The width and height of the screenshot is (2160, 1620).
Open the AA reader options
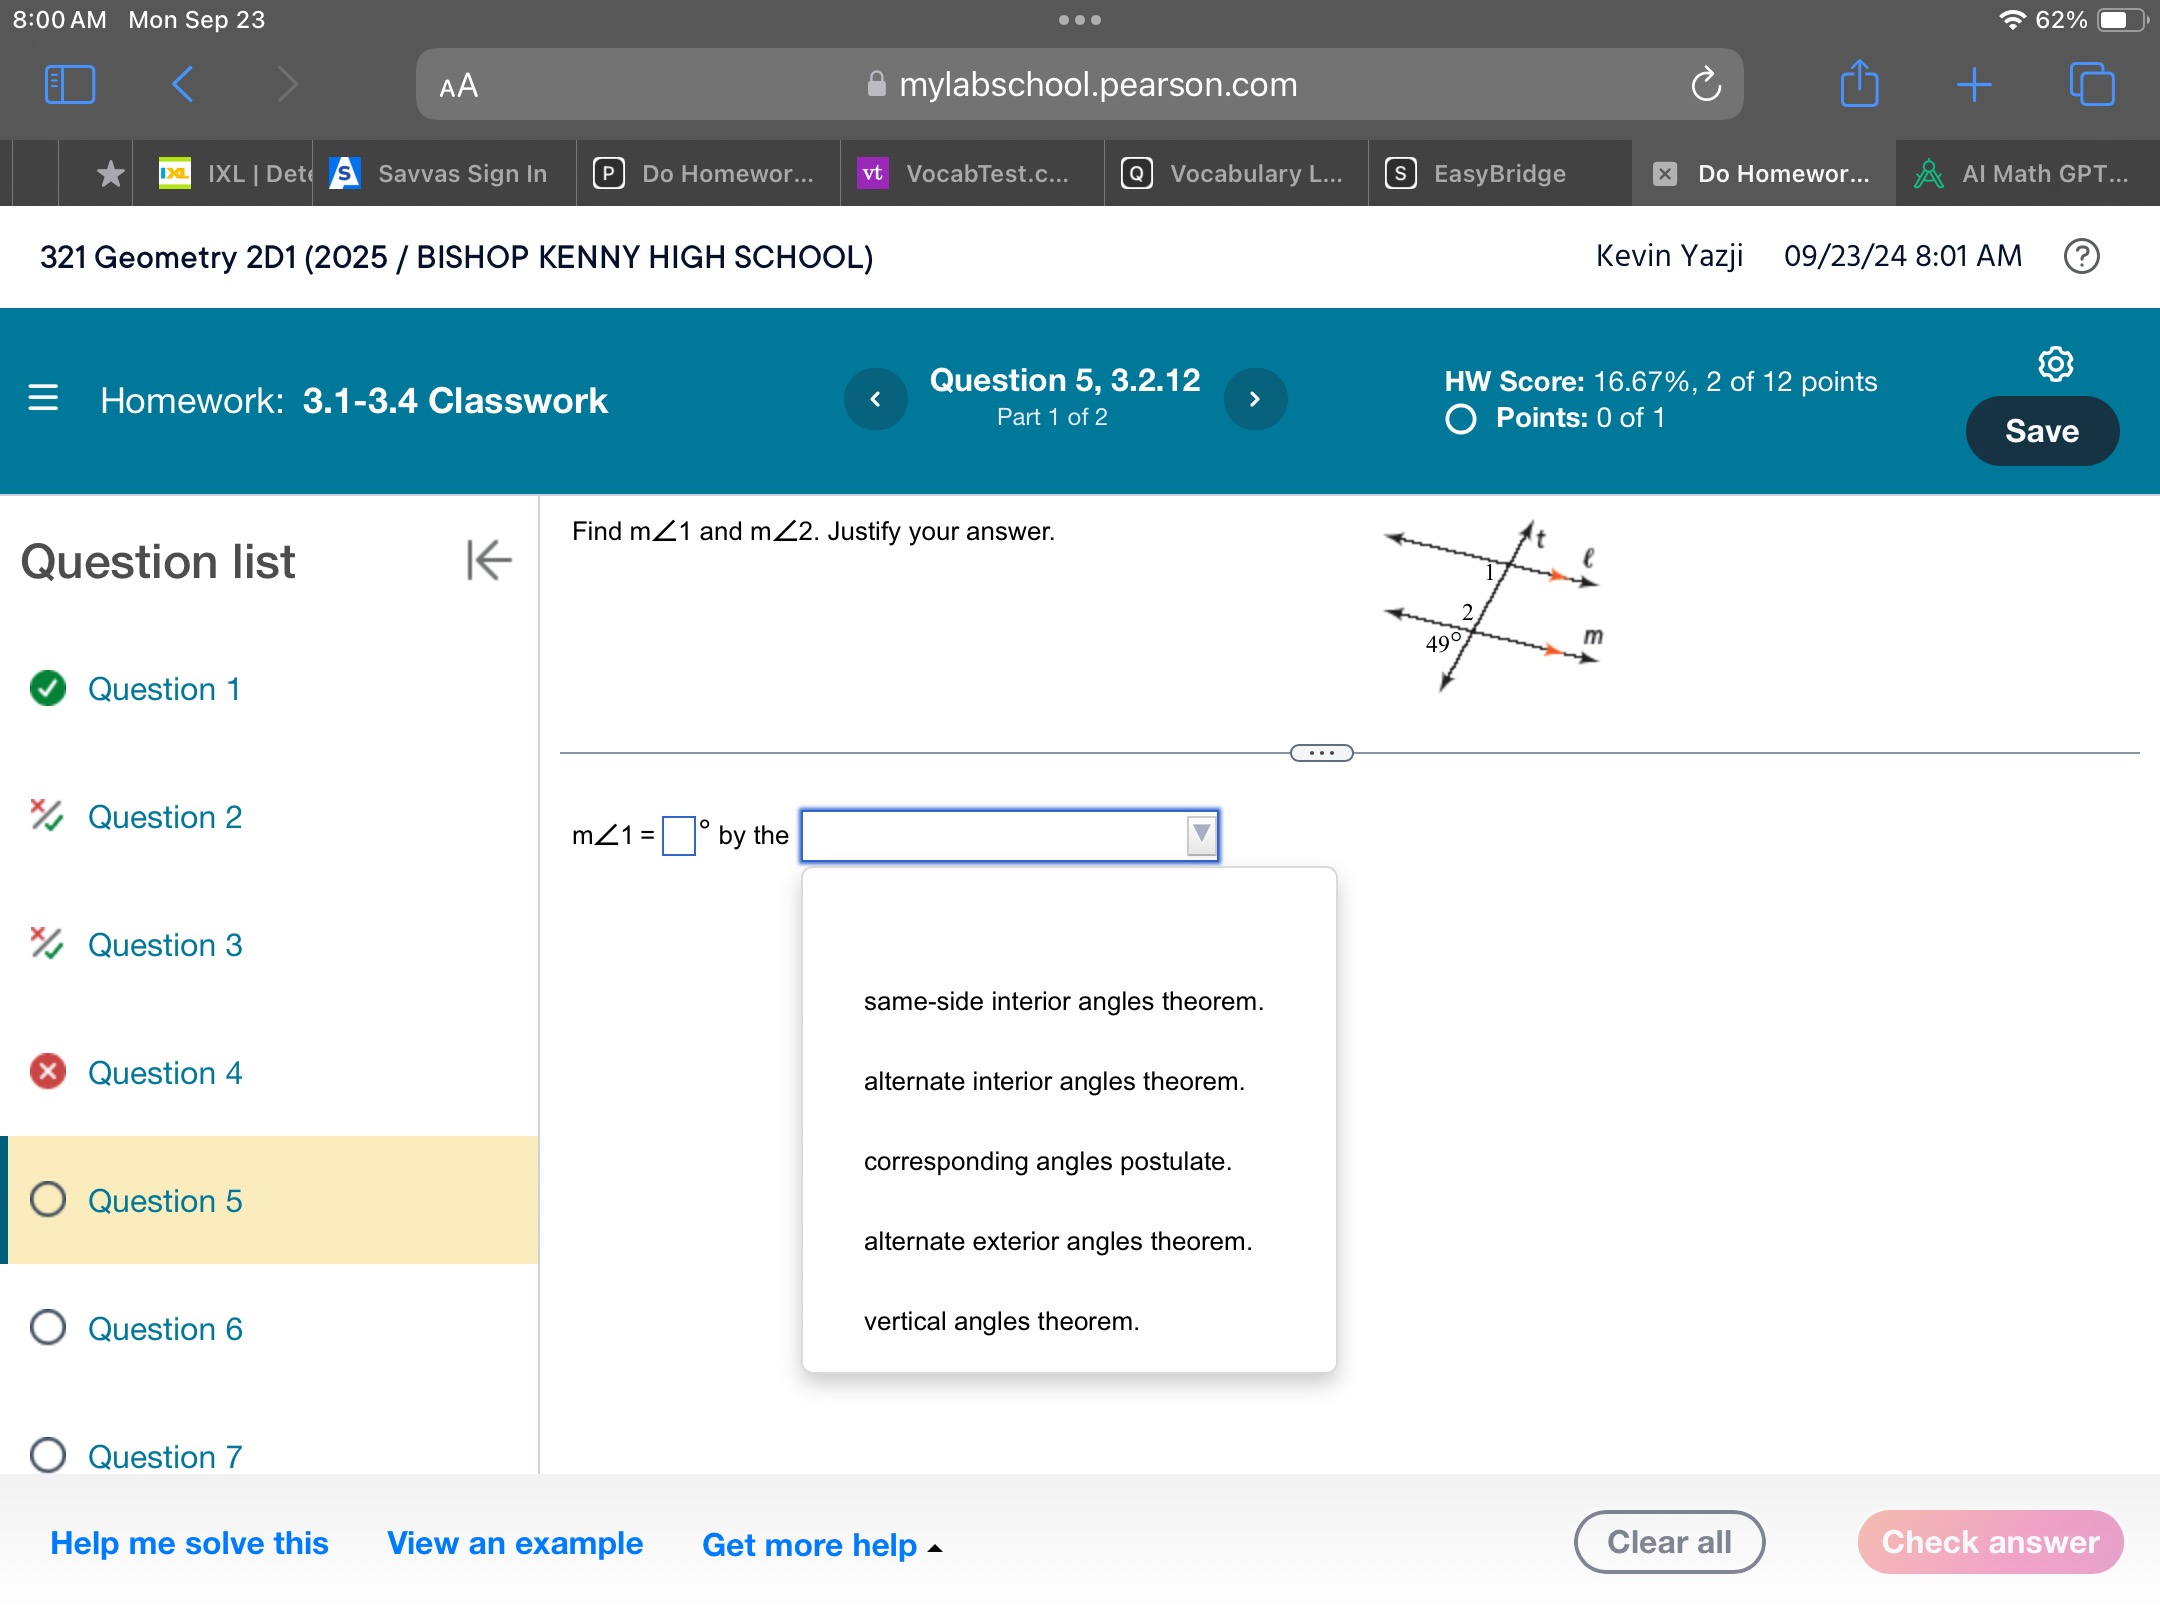(458, 86)
